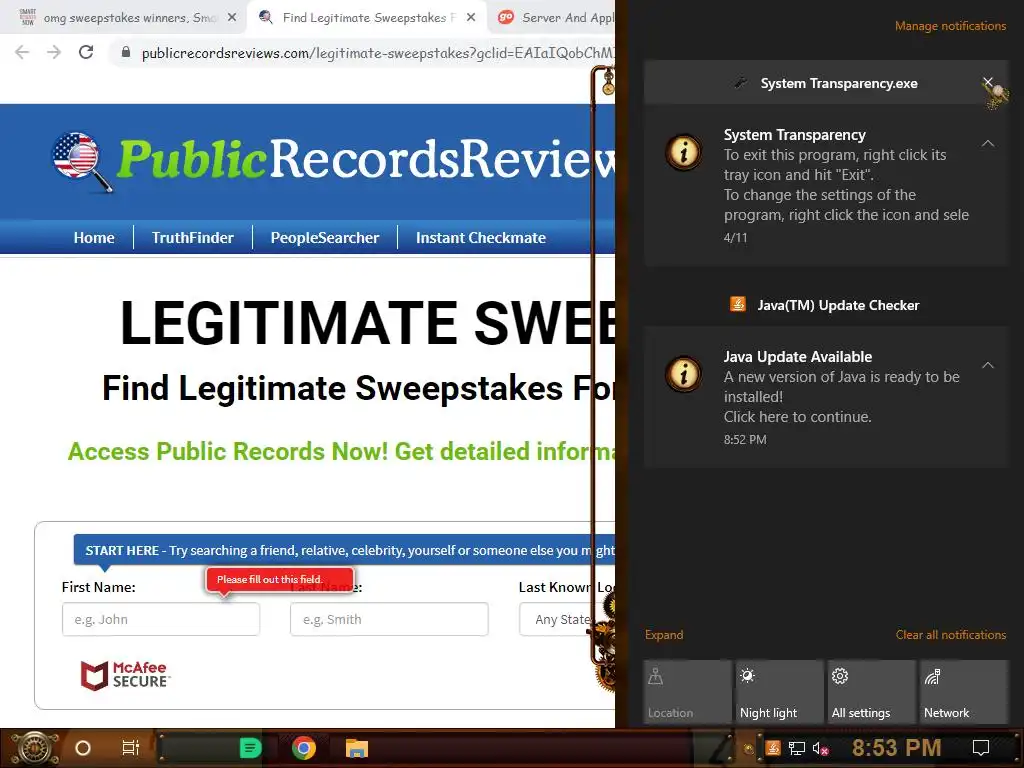Click Java(TM) Update Checker group header
This screenshot has width=1024, height=768.
(826, 305)
